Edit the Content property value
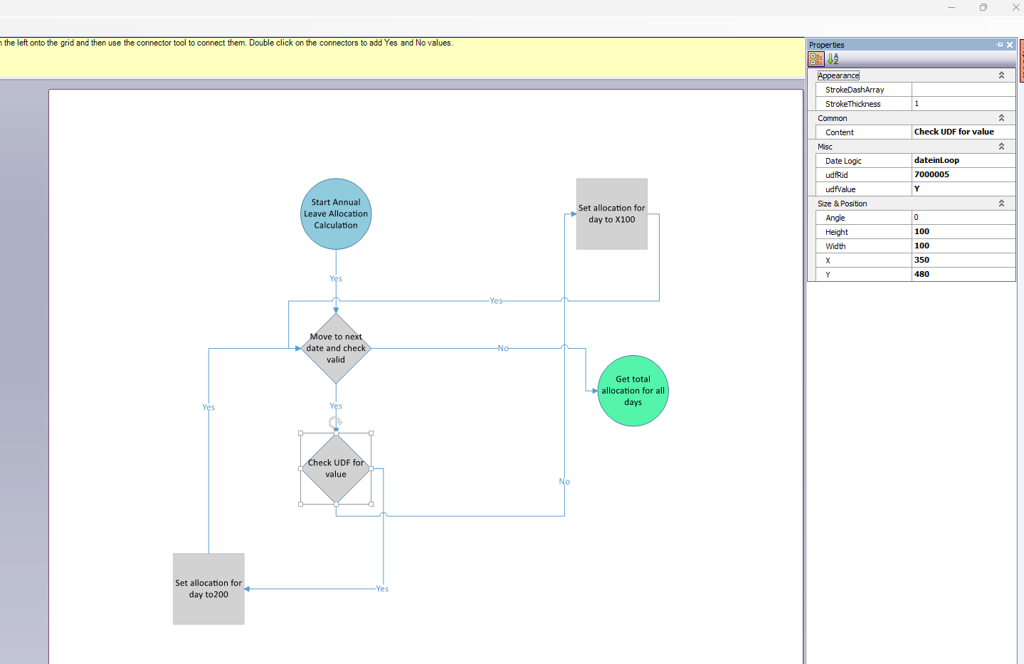Image resolution: width=1024 pixels, height=664 pixels. pos(962,132)
